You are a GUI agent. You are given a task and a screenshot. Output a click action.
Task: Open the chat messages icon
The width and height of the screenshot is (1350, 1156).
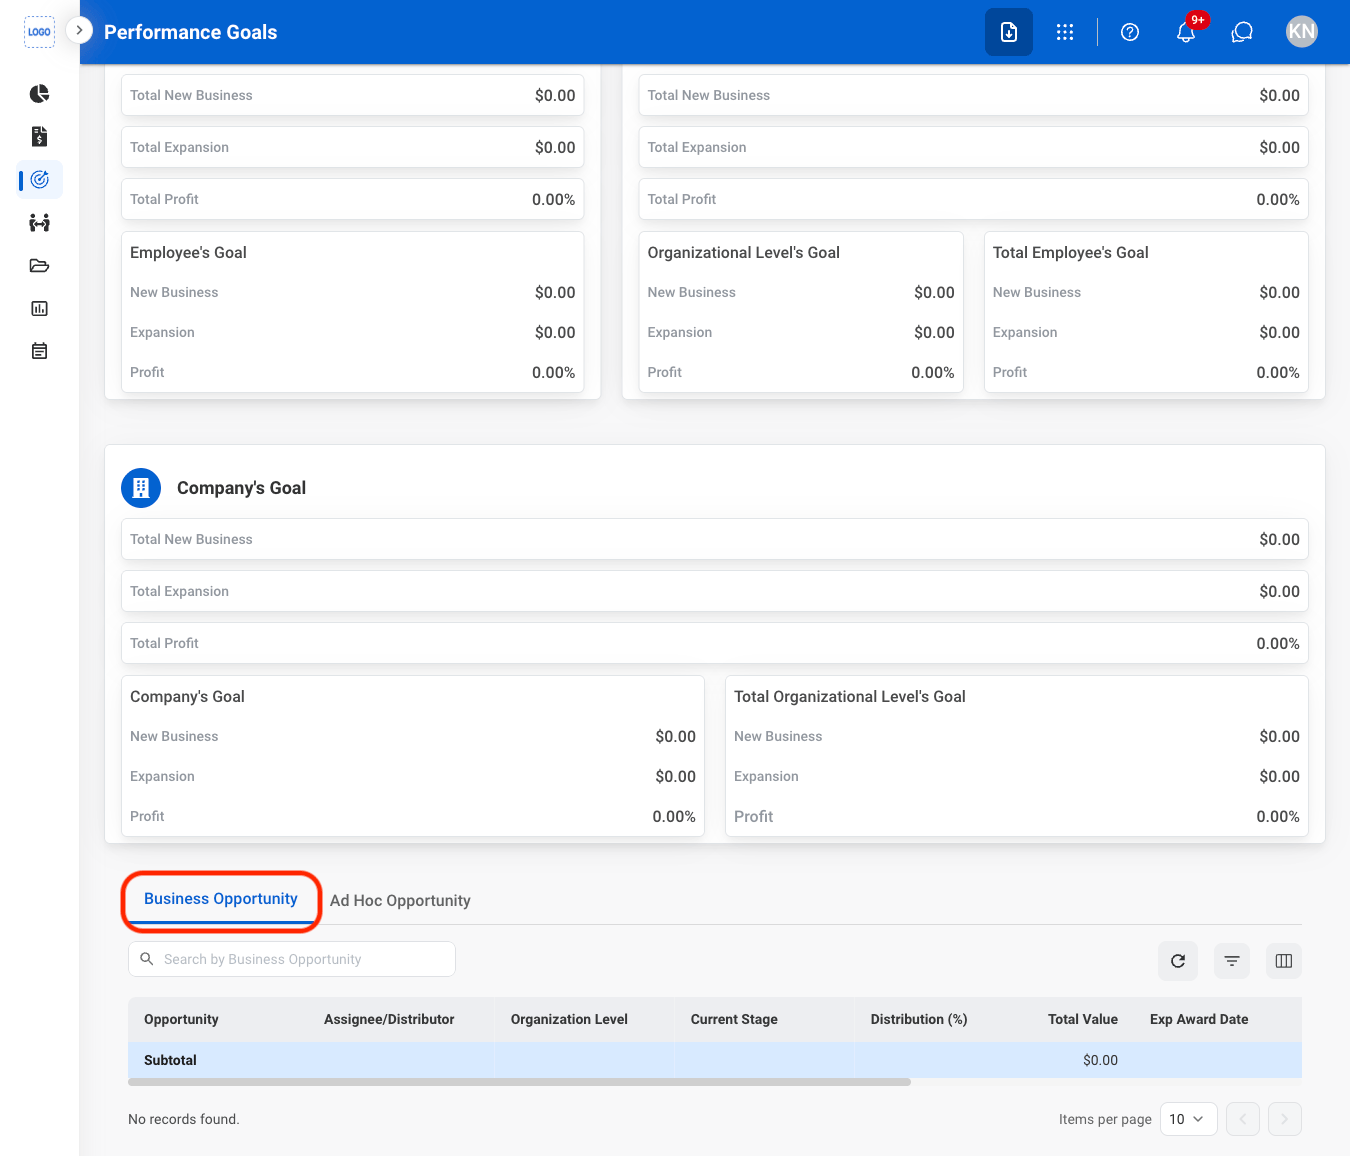point(1242,32)
